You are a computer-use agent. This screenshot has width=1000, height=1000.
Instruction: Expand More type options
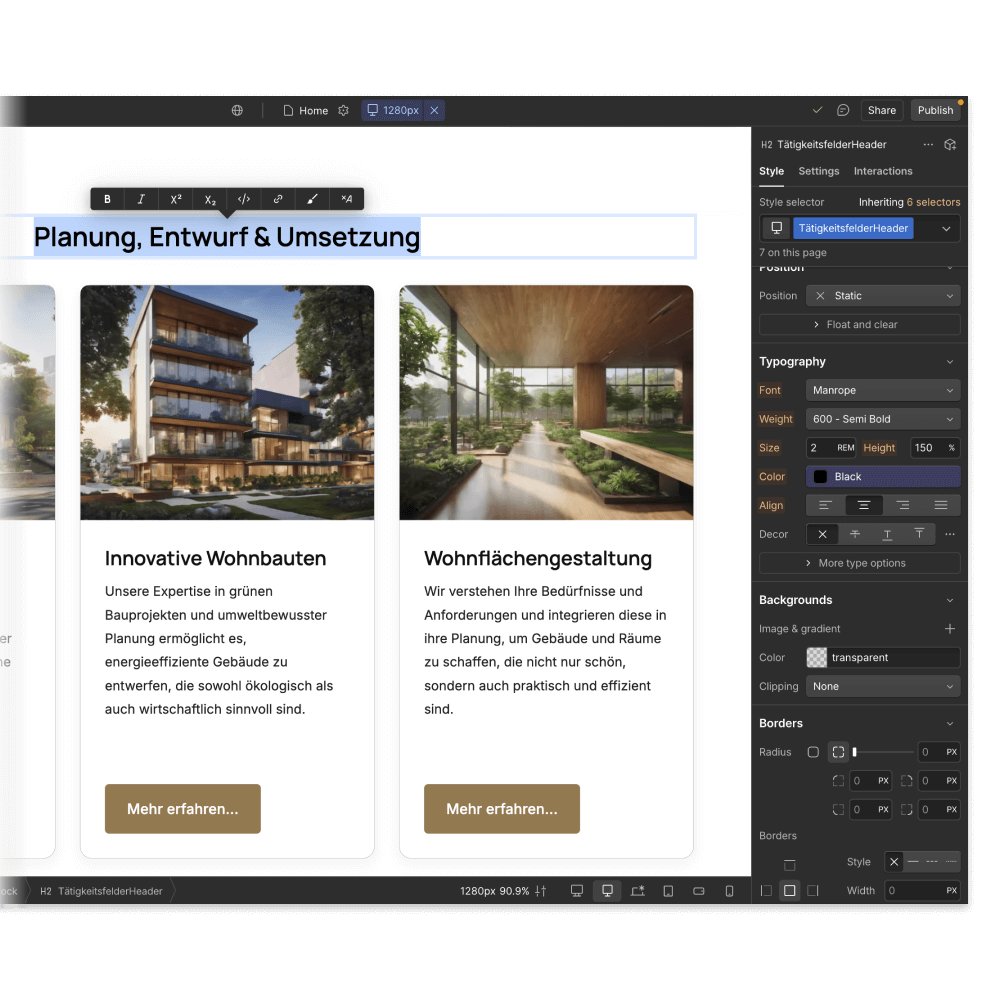[x=858, y=563]
